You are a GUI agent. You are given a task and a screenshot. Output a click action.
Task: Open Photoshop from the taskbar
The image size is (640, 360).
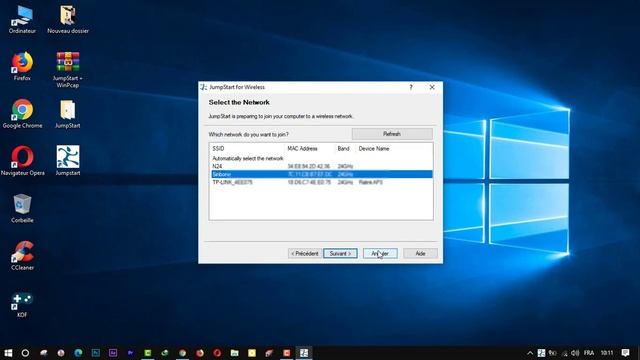pos(96,353)
